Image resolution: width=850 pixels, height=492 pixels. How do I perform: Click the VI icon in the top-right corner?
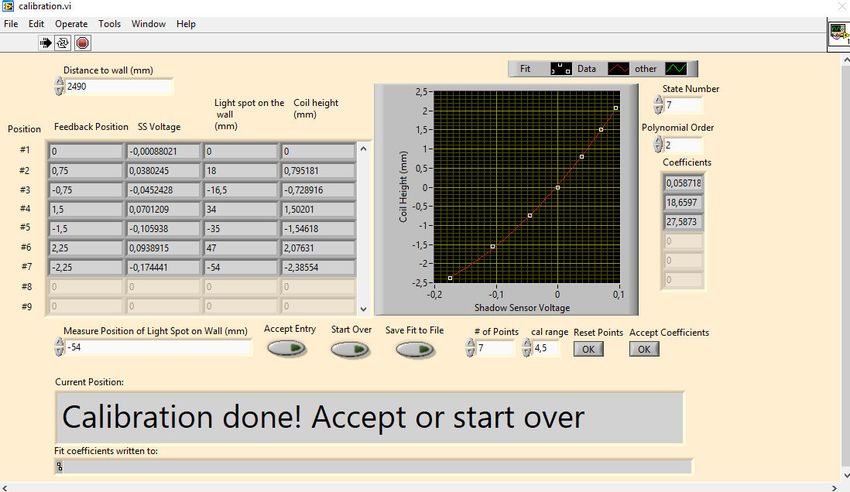[839, 37]
